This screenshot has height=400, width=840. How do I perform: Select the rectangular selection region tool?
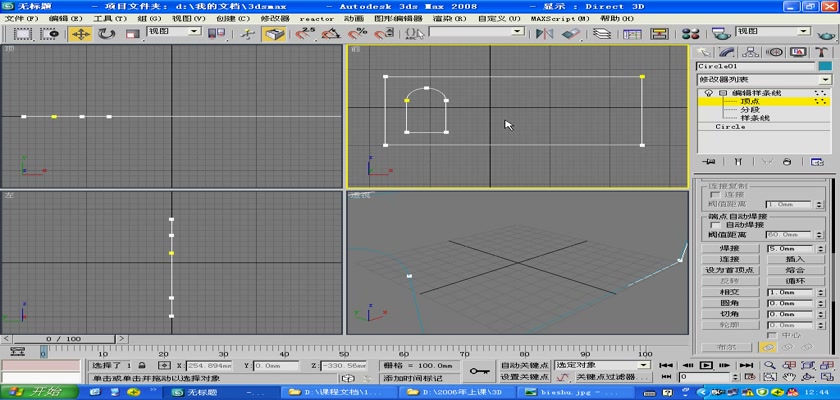click(x=22, y=34)
